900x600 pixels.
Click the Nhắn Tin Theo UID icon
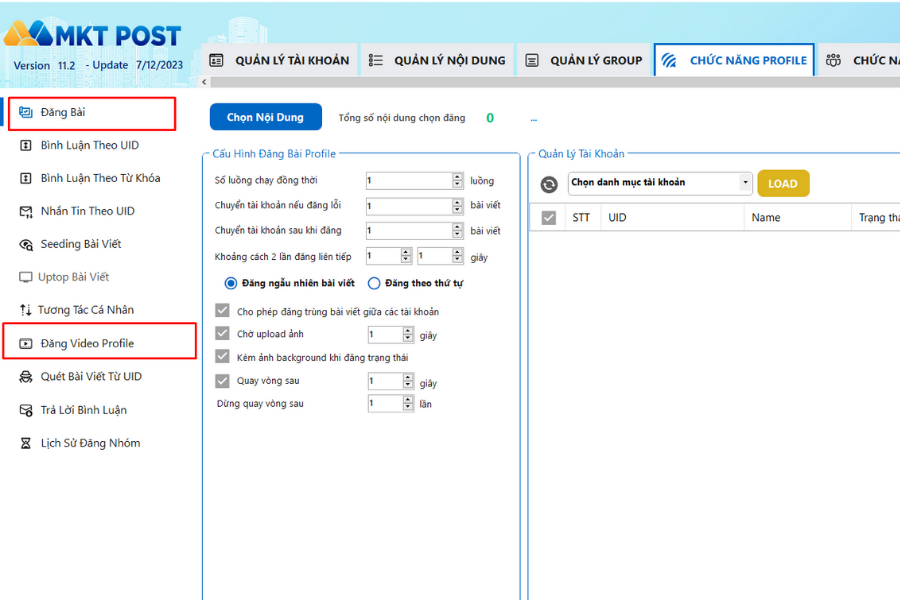pos(26,211)
